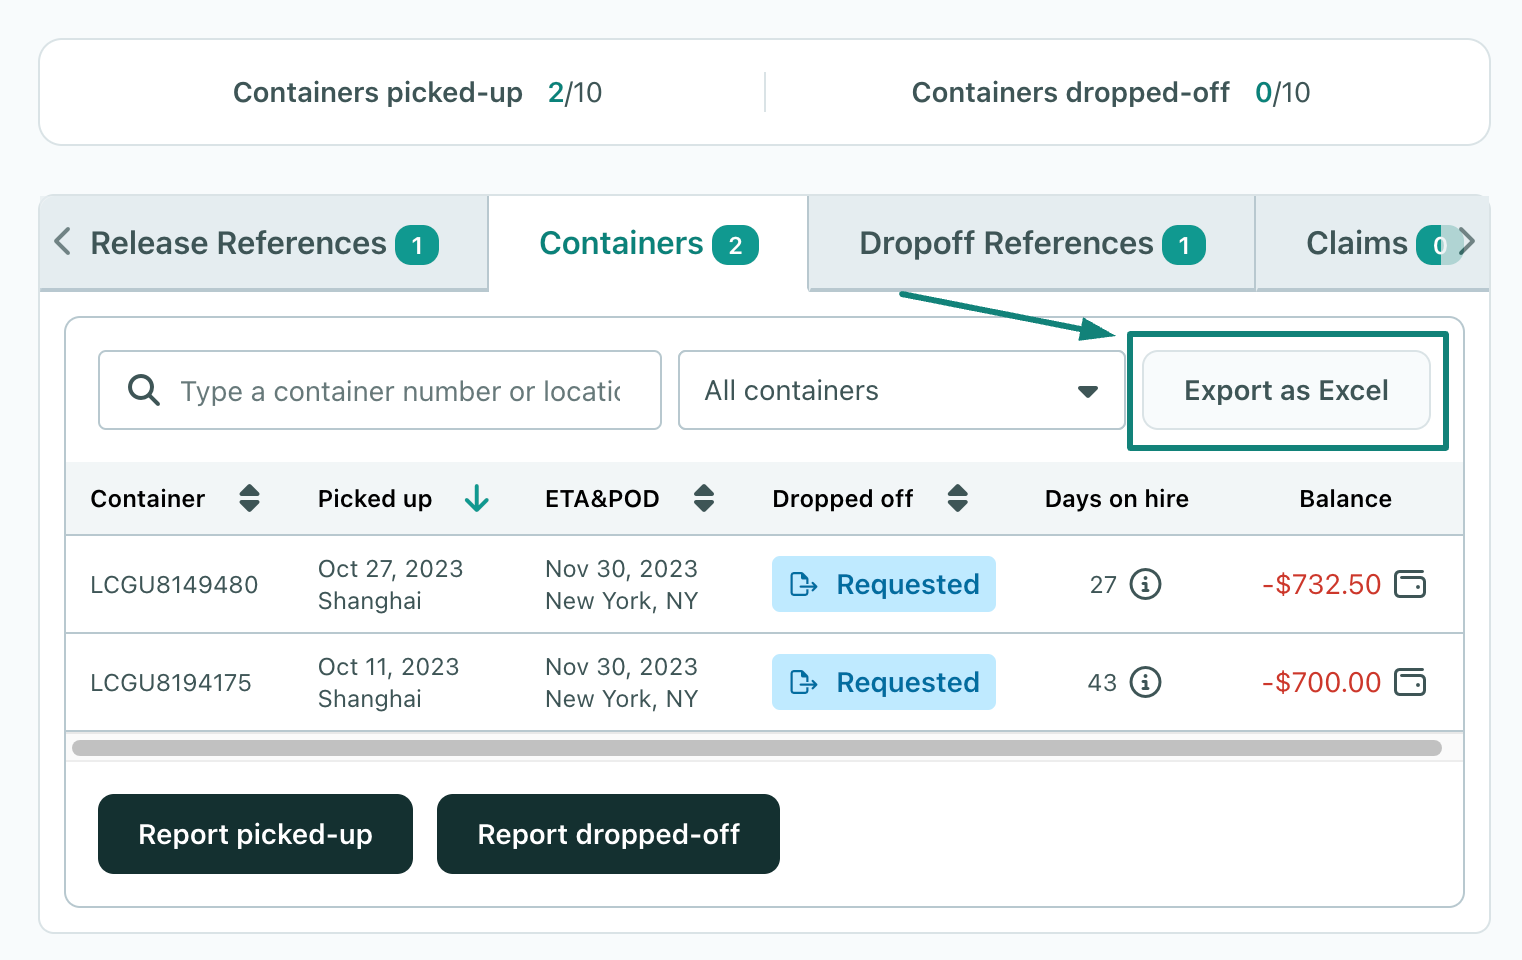The image size is (1522, 960).
Task: Sort the ETA&POD column
Action: point(704,498)
